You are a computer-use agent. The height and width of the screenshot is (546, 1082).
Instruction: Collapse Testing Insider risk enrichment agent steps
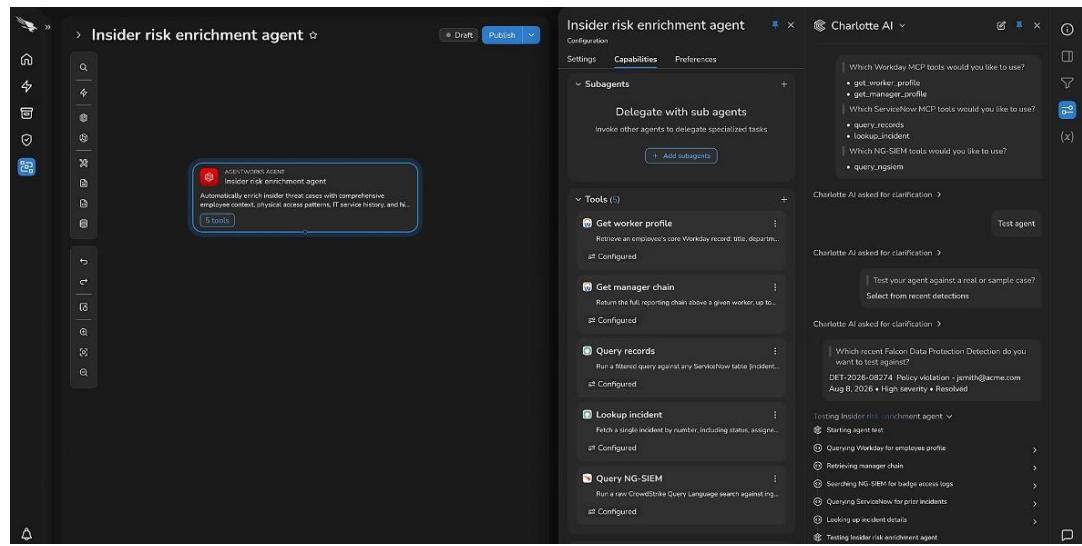(x=950, y=416)
